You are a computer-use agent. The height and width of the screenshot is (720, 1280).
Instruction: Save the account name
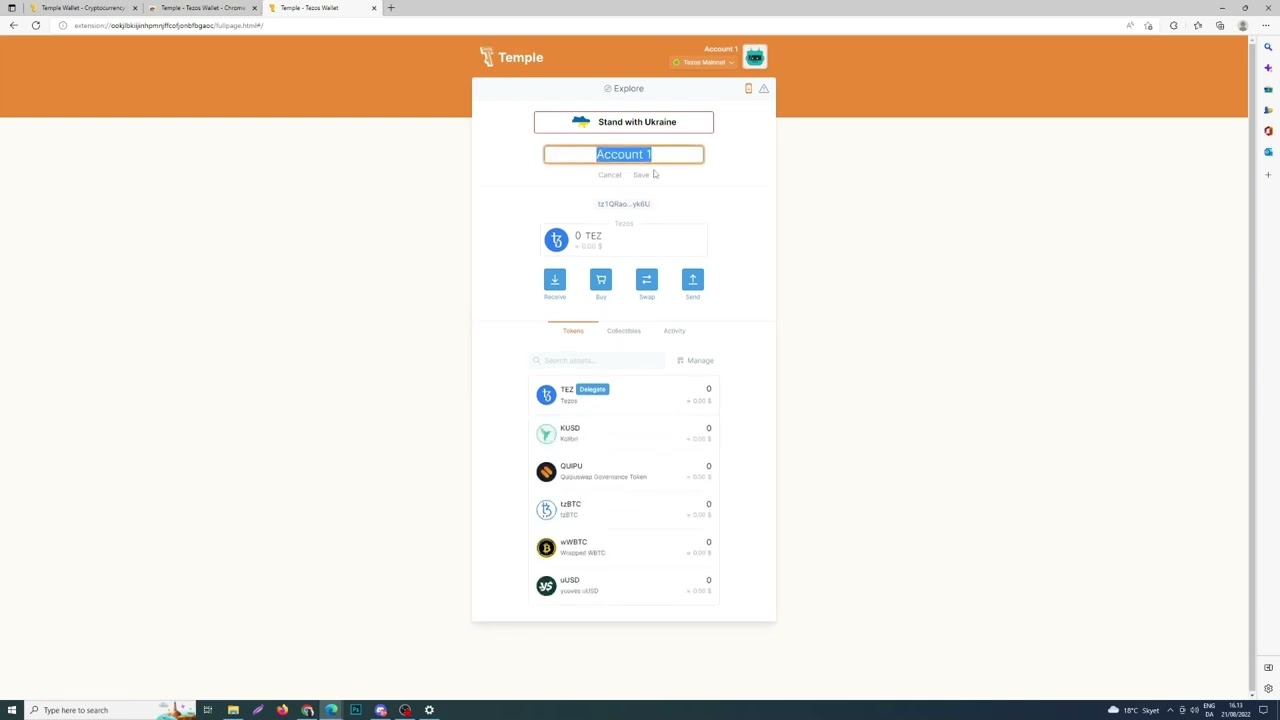pyautogui.click(x=641, y=175)
